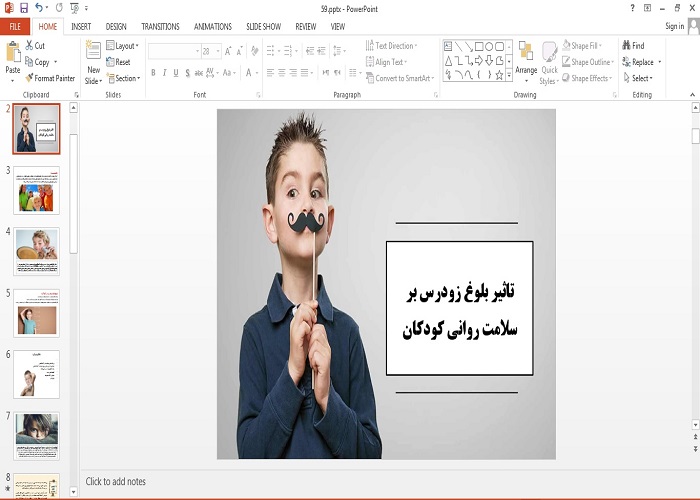The image size is (700, 500).
Task: Select the rectangle shape in gallery
Action: (479, 46)
